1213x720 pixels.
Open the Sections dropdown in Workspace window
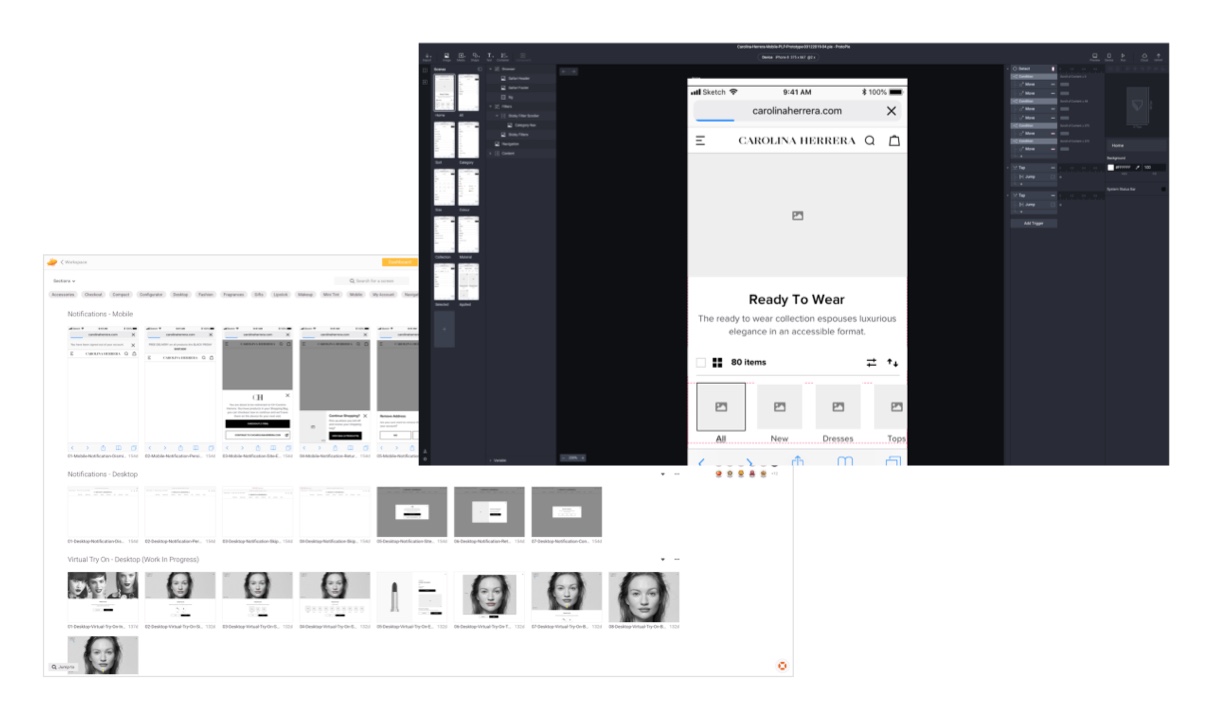(x=64, y=281)
